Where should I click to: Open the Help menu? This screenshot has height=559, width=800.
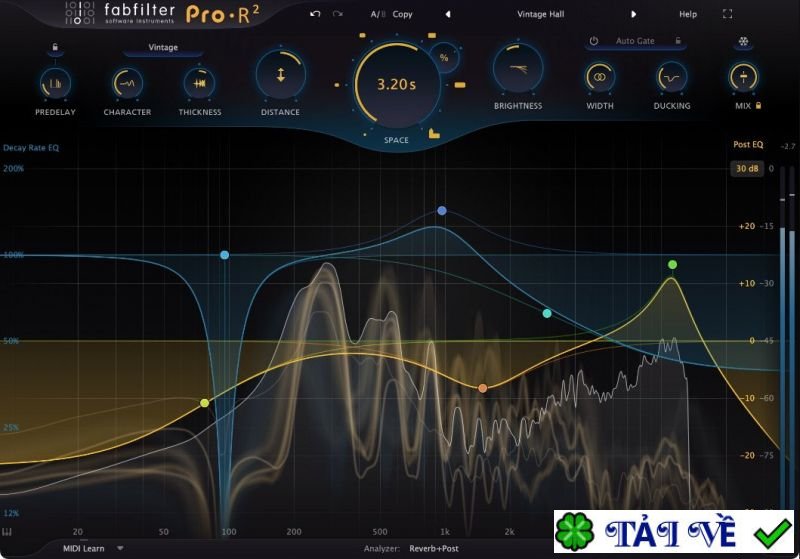(688, 14)
